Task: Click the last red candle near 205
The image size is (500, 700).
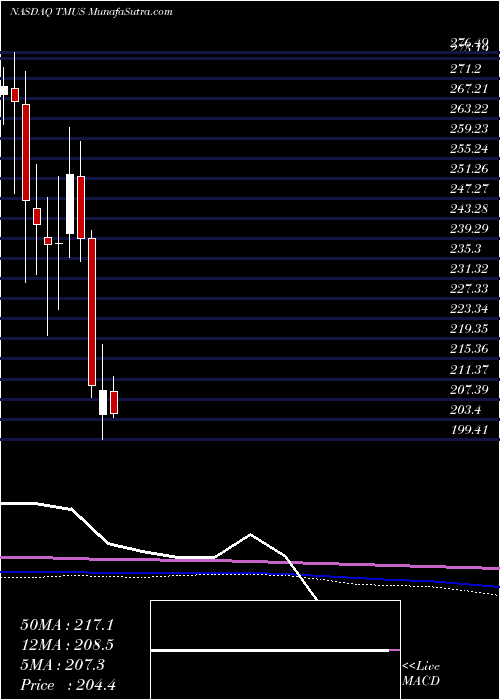Action: tap(114, 402)
